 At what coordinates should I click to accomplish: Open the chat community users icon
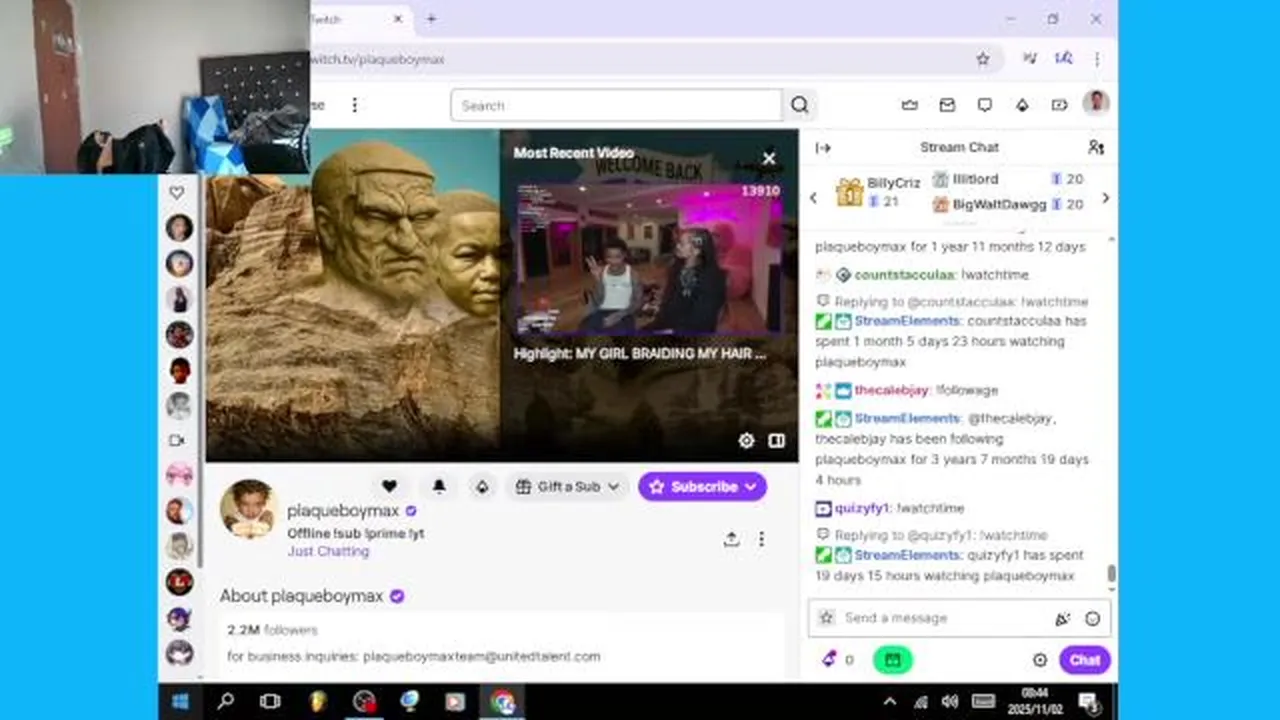[x=1096, y=147]
